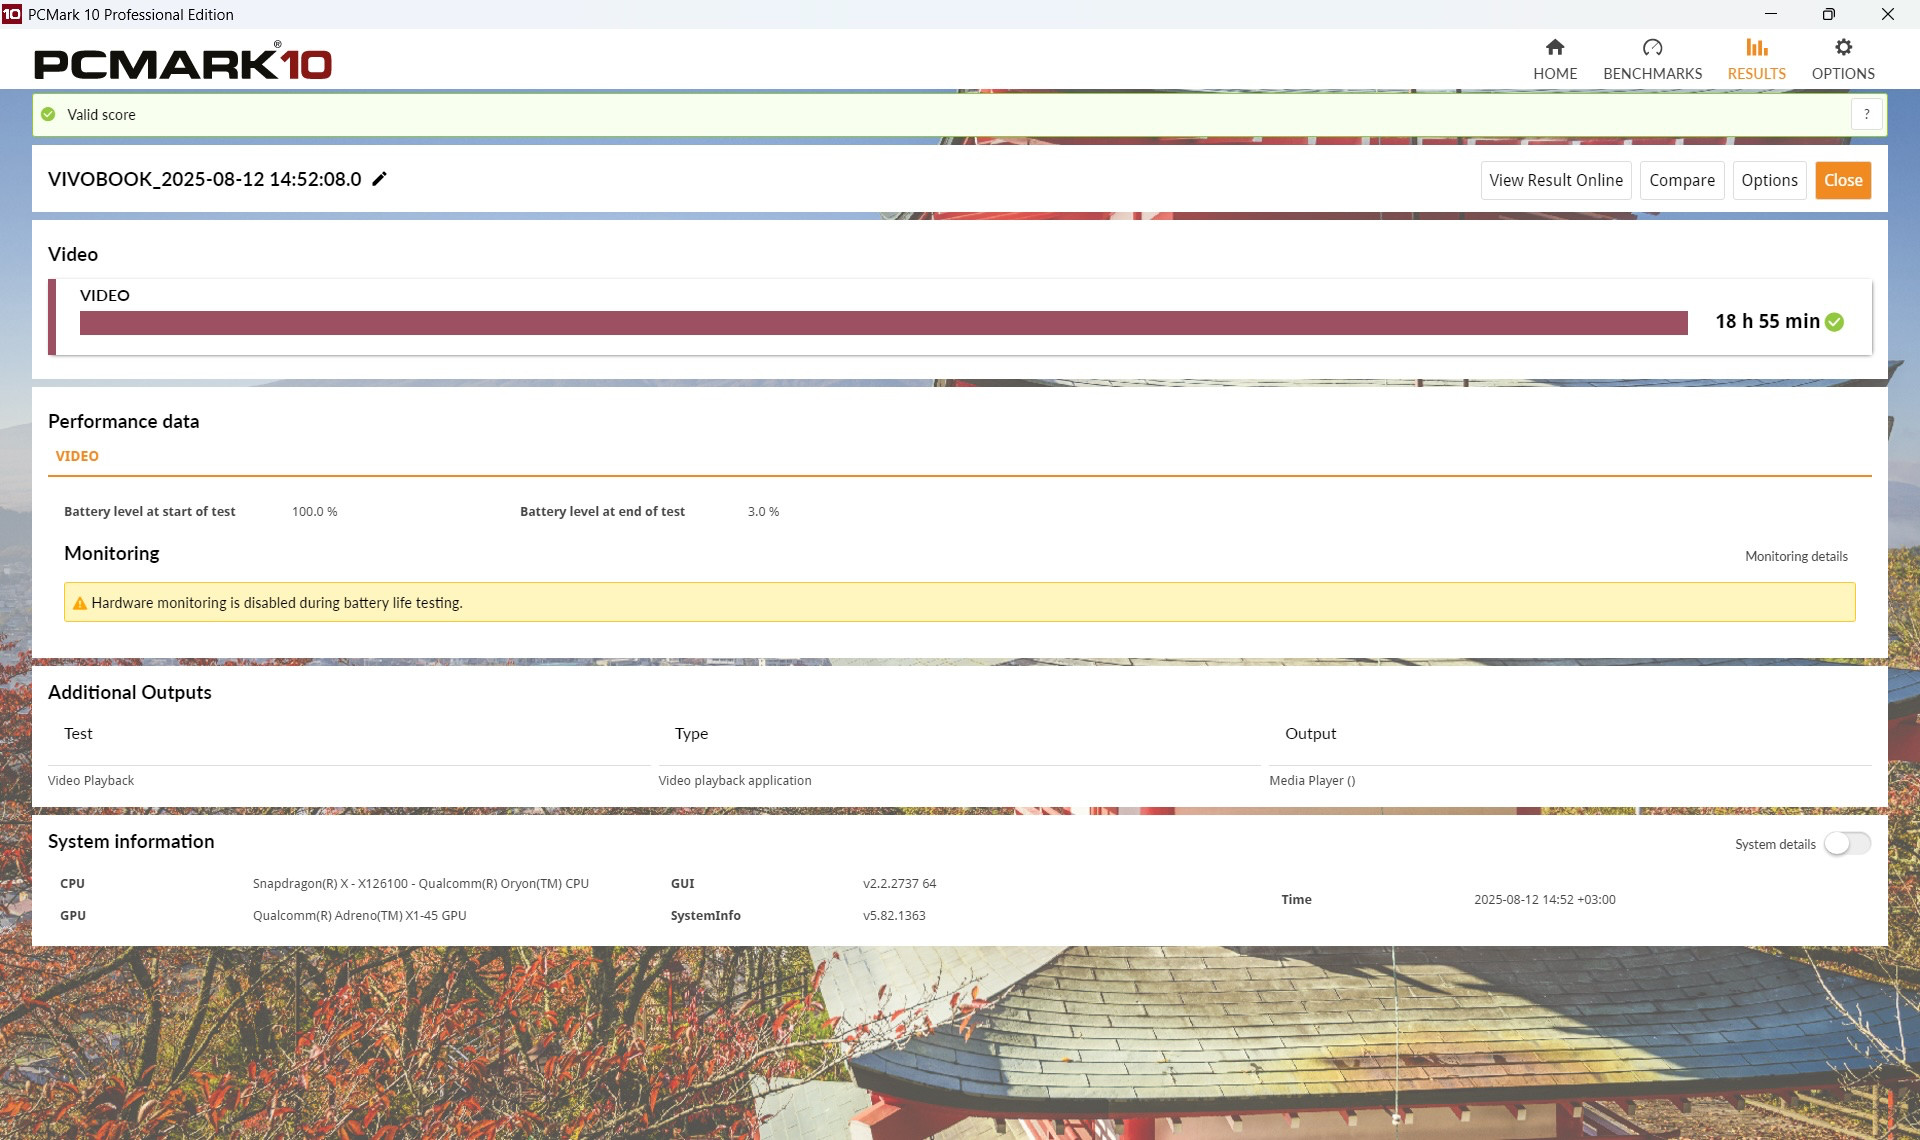Click the Media Player () output cell
Viewport: 1920px width, 1140px height.
click(x=1312, y=780)
